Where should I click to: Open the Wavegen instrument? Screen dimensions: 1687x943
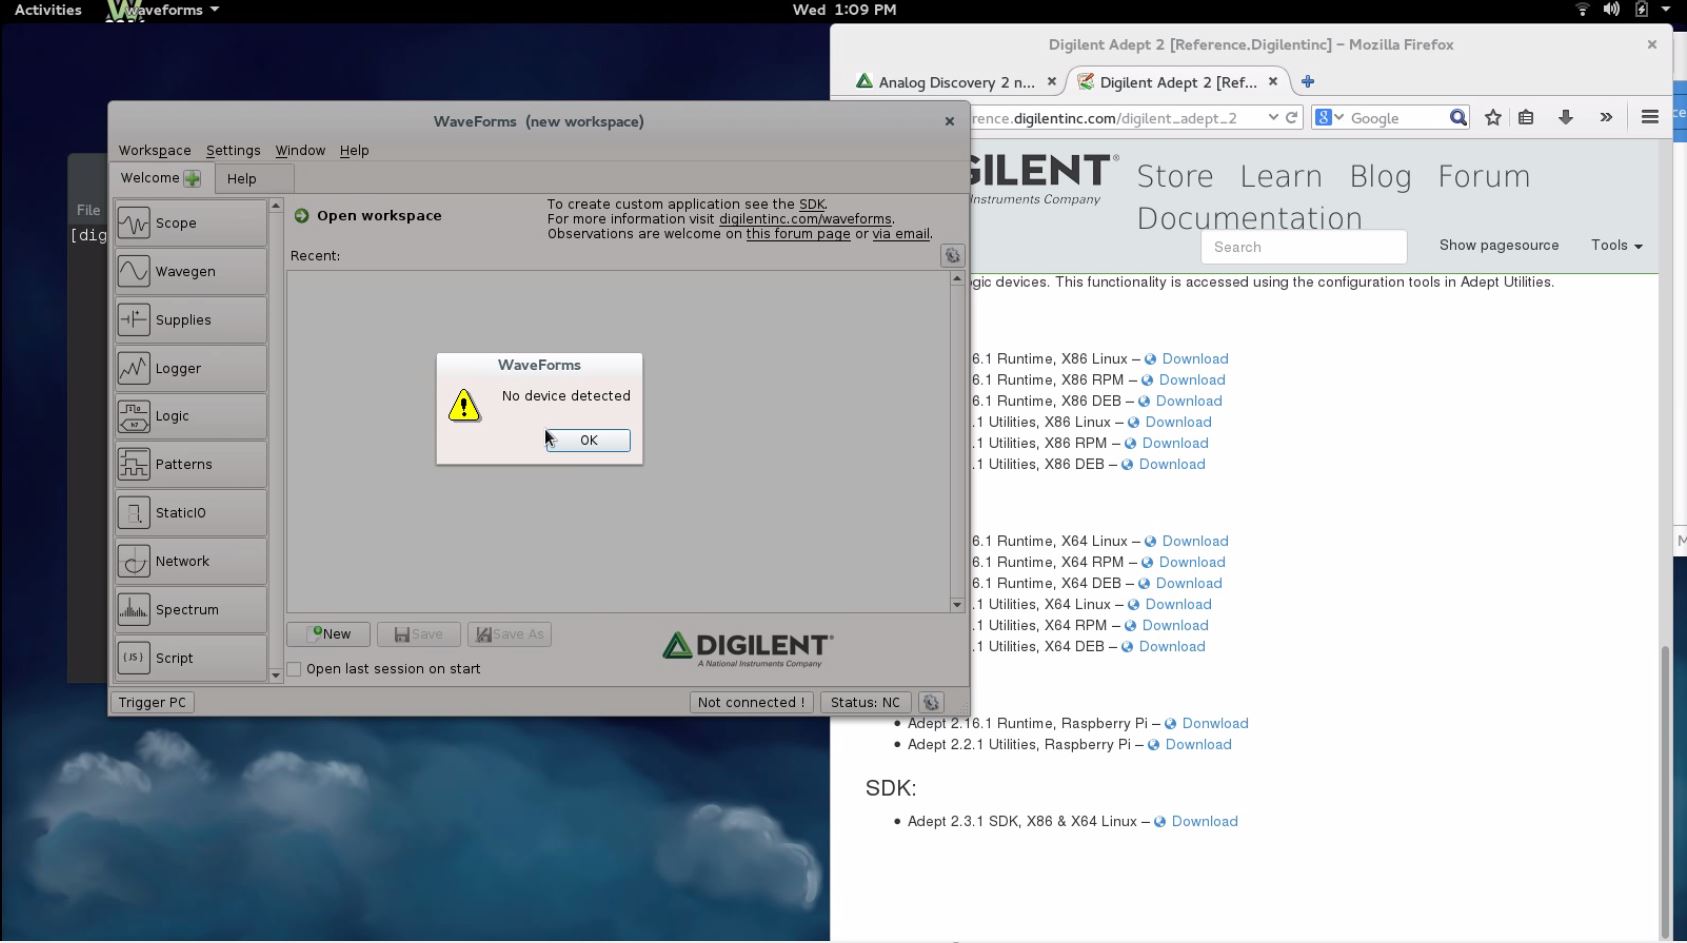[x=191, y=271]
